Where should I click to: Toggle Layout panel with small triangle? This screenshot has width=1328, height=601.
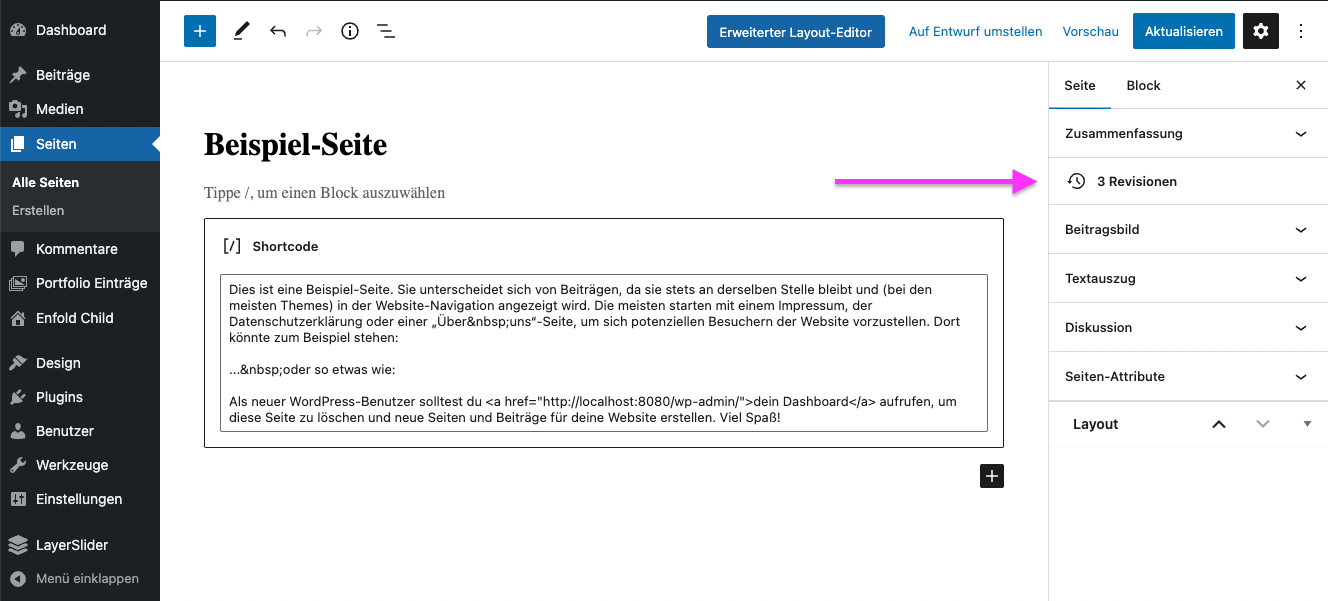(x=1307, y=424)
